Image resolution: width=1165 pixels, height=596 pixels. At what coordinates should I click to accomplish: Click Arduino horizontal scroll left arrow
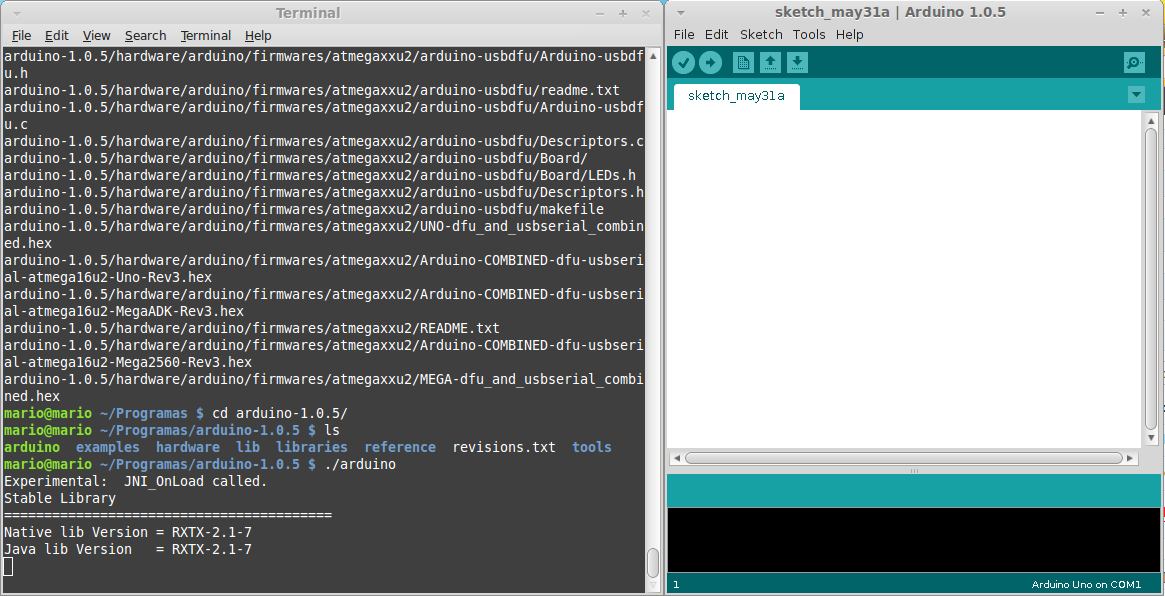676,458
